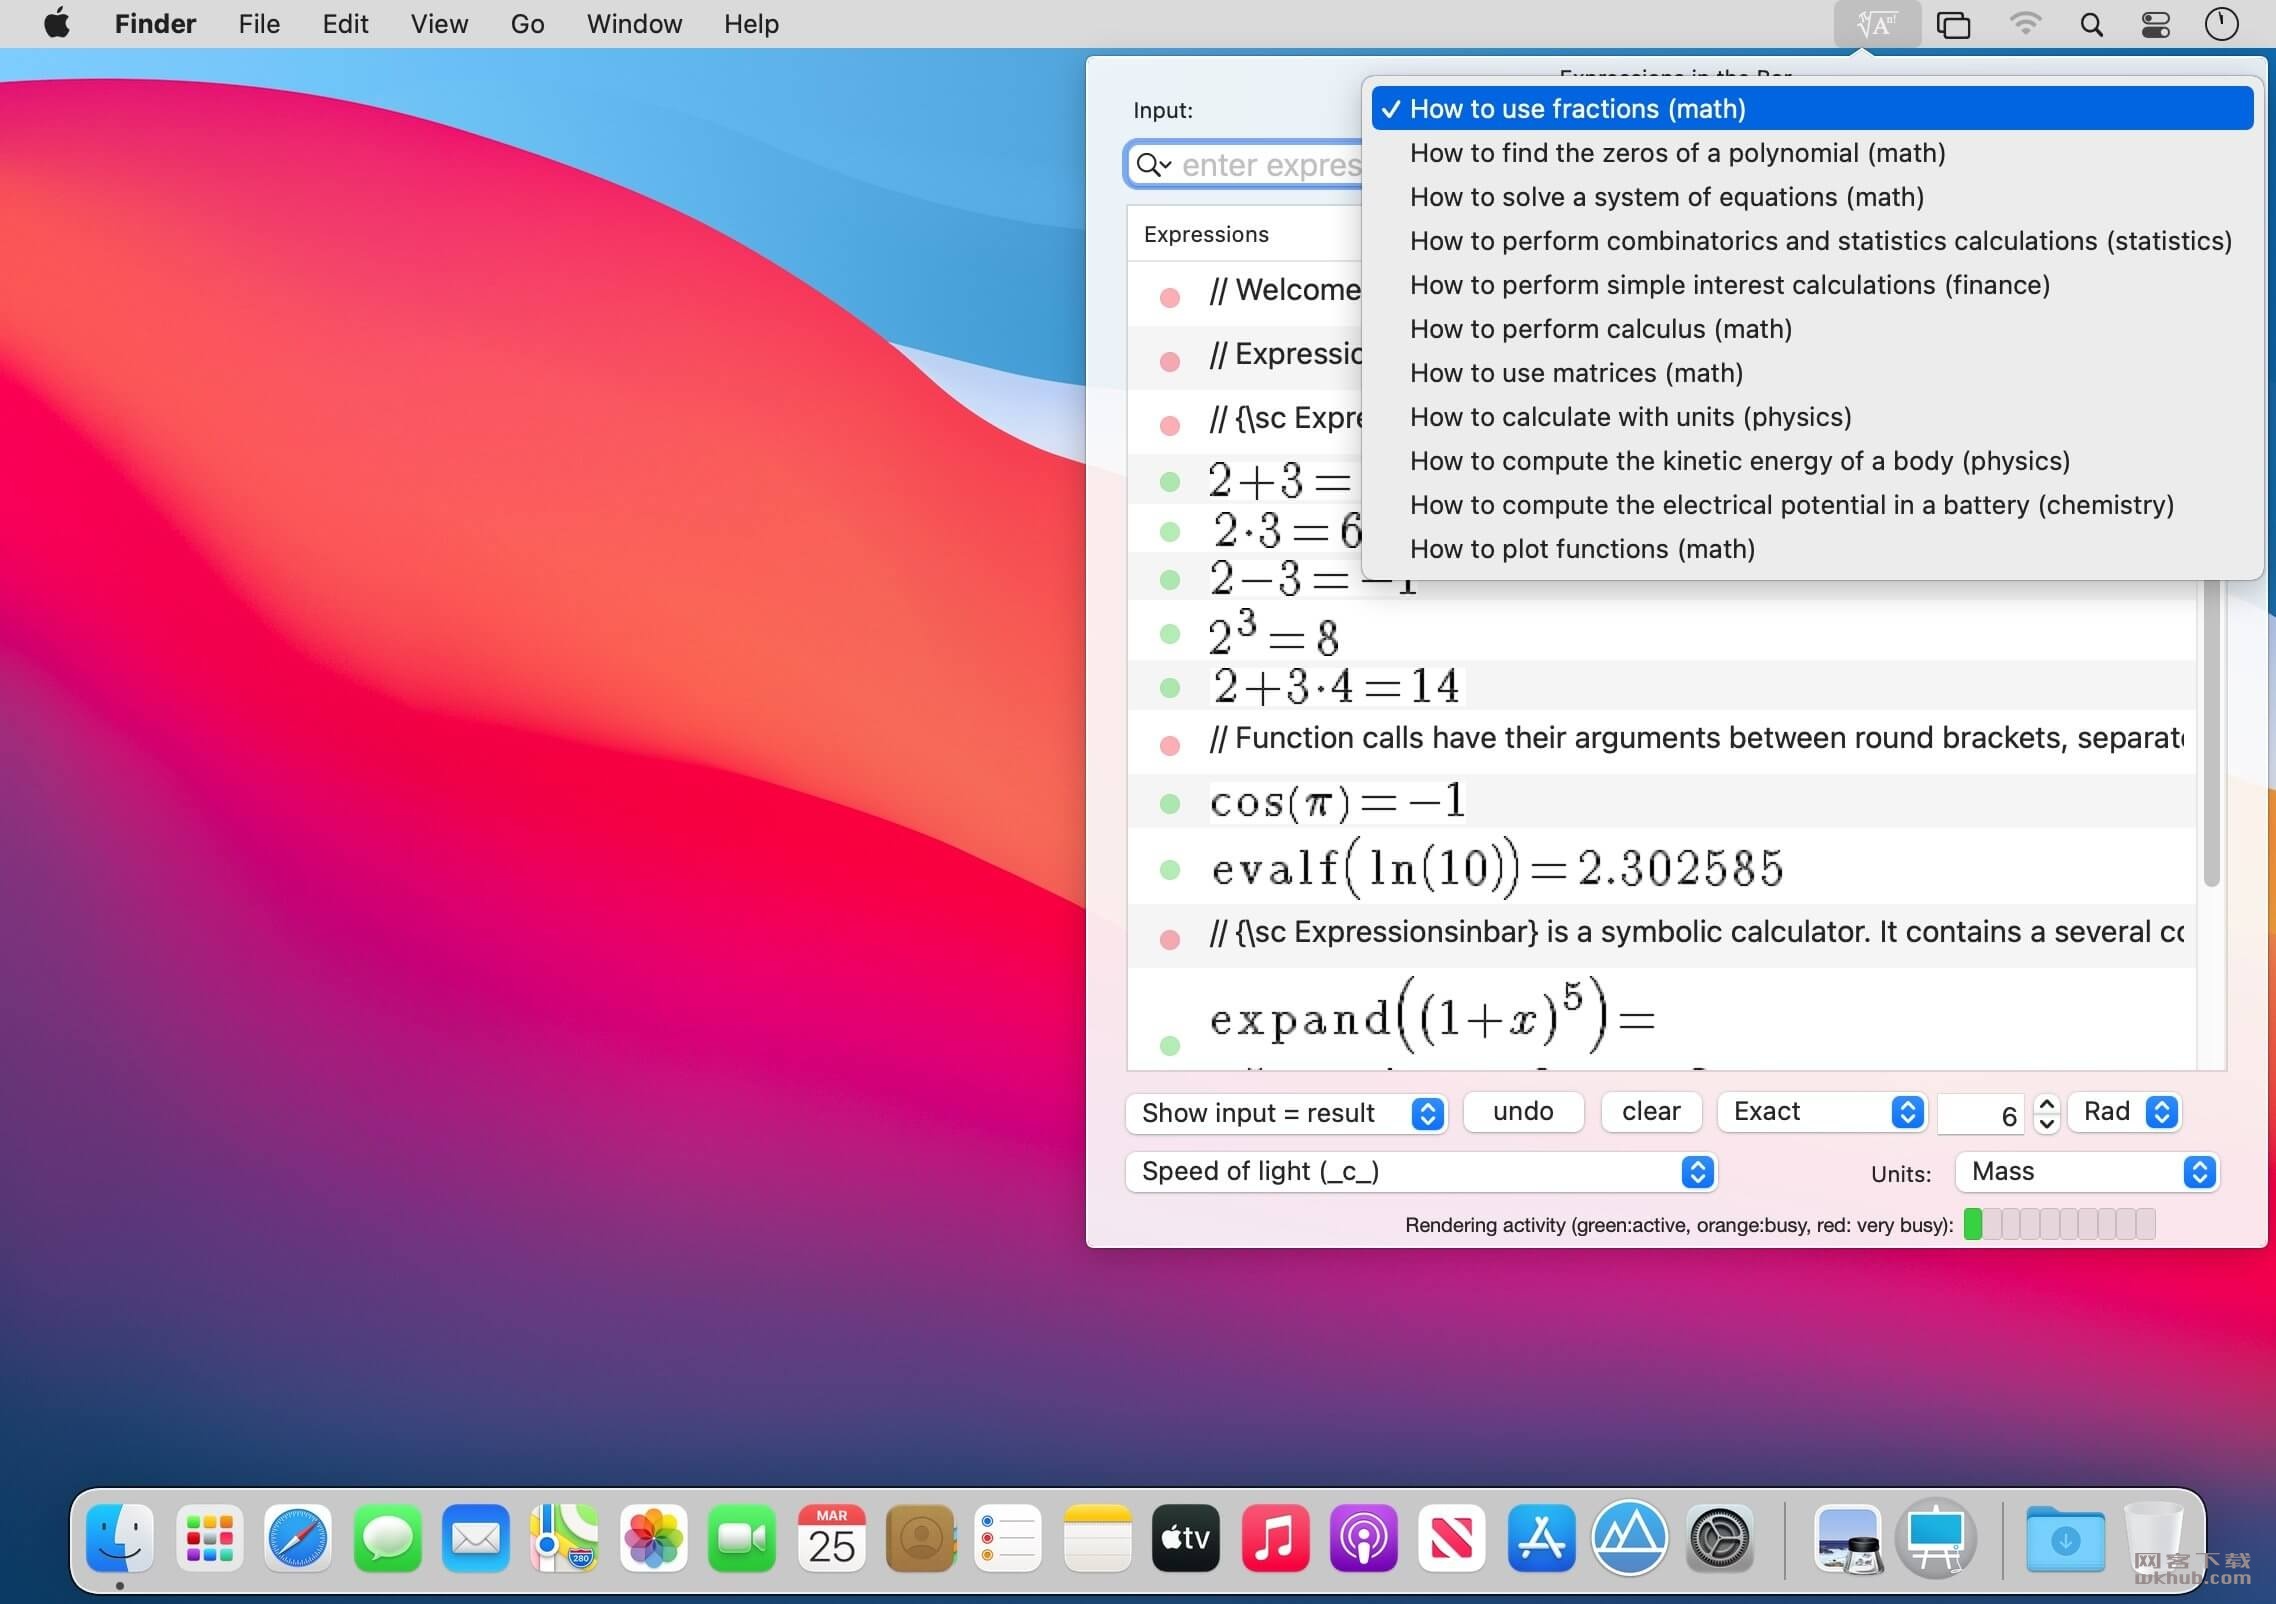The height and width of the screenshot is (1604, 2276).
Task: Click the expressions list vertical scrollbar
Action: coord(2211,733)
